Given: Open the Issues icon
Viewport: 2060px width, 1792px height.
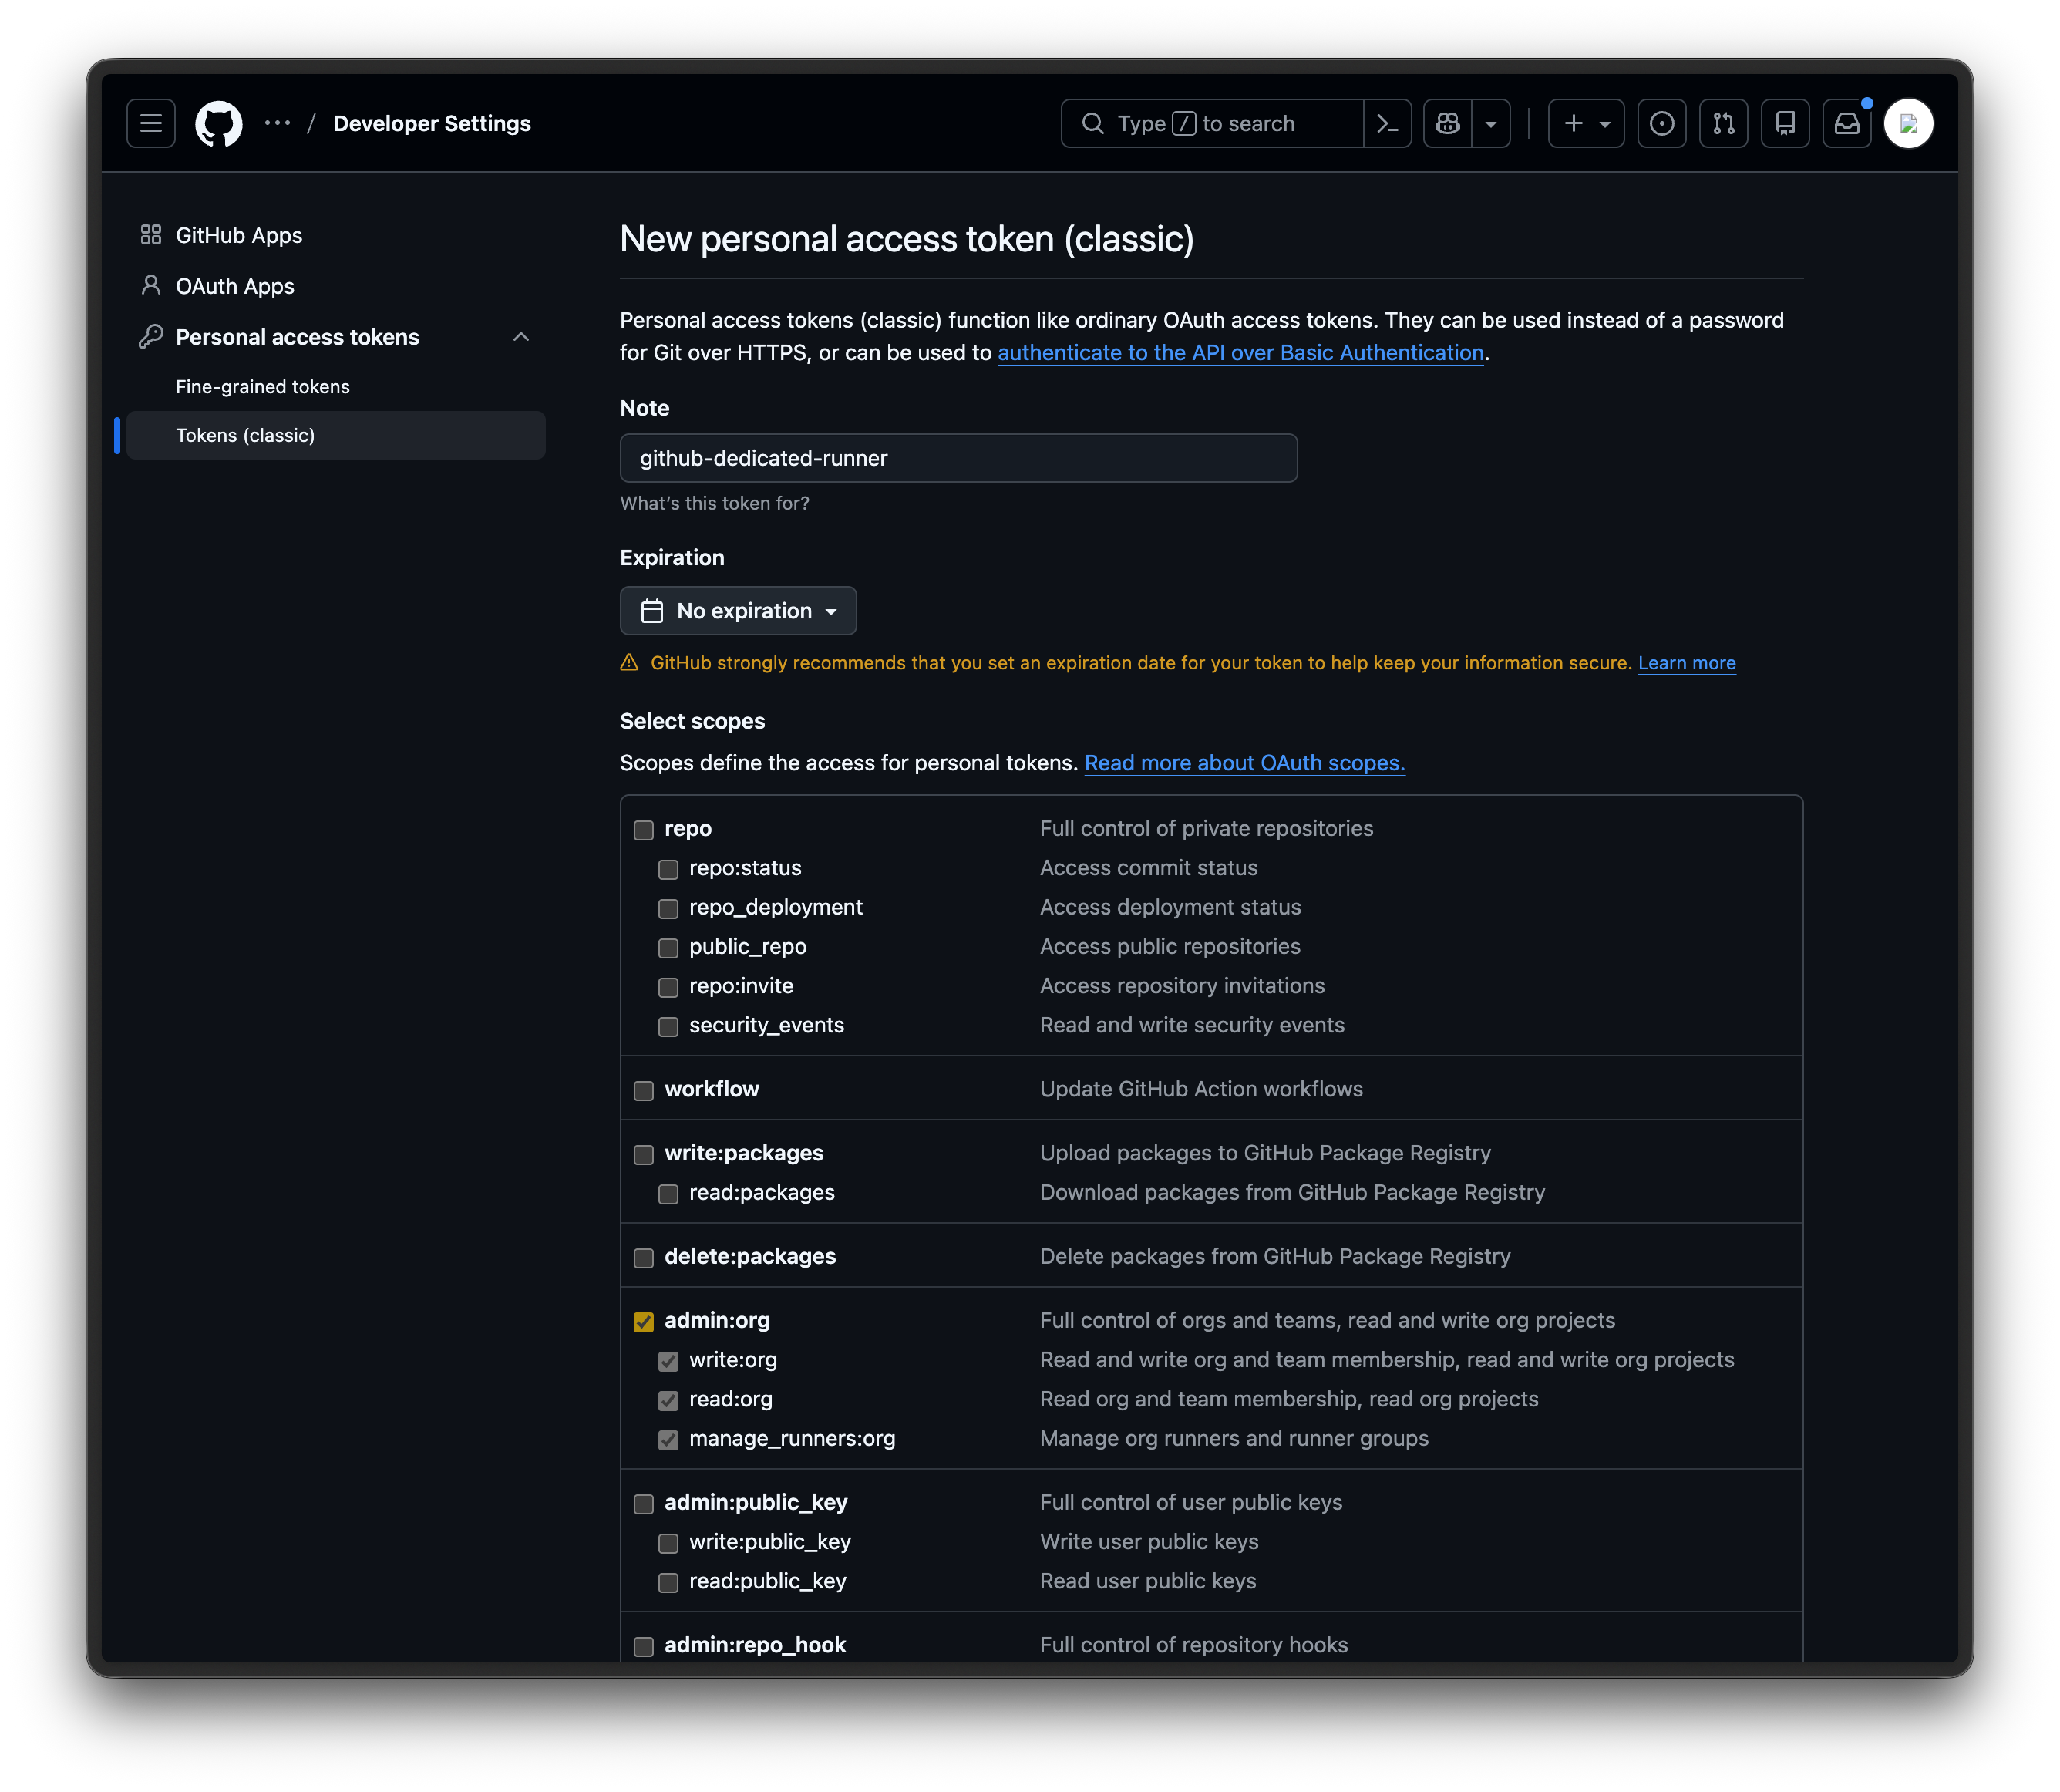Looking at the screenshot, I should (x=1662, y=123).
